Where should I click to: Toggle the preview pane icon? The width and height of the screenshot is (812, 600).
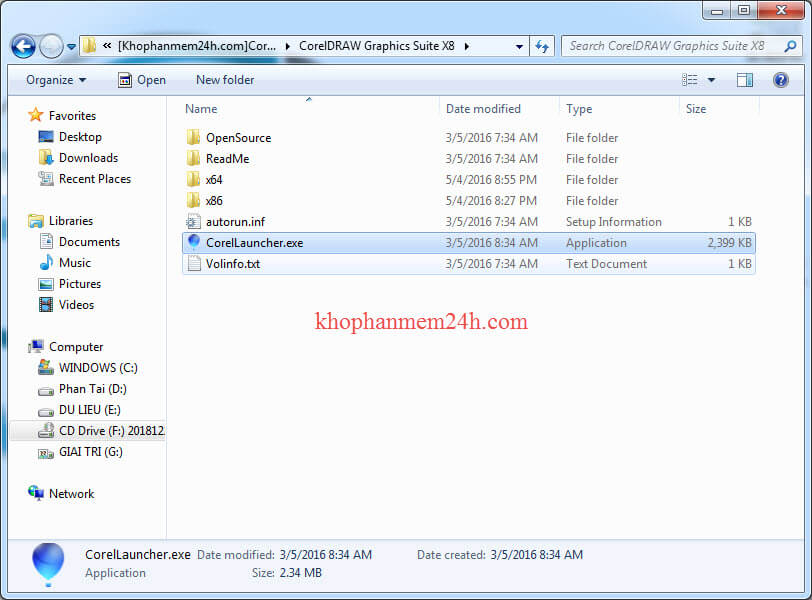click(745, 80)
